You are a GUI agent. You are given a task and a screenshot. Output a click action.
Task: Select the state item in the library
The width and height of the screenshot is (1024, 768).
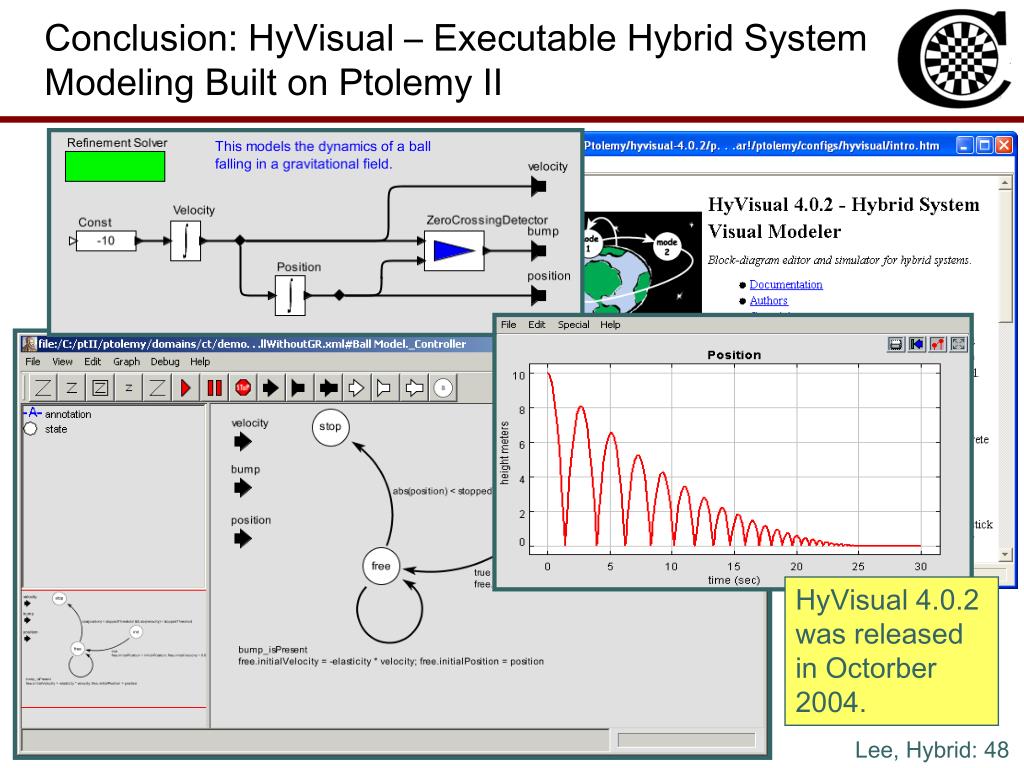click(46, 429)
